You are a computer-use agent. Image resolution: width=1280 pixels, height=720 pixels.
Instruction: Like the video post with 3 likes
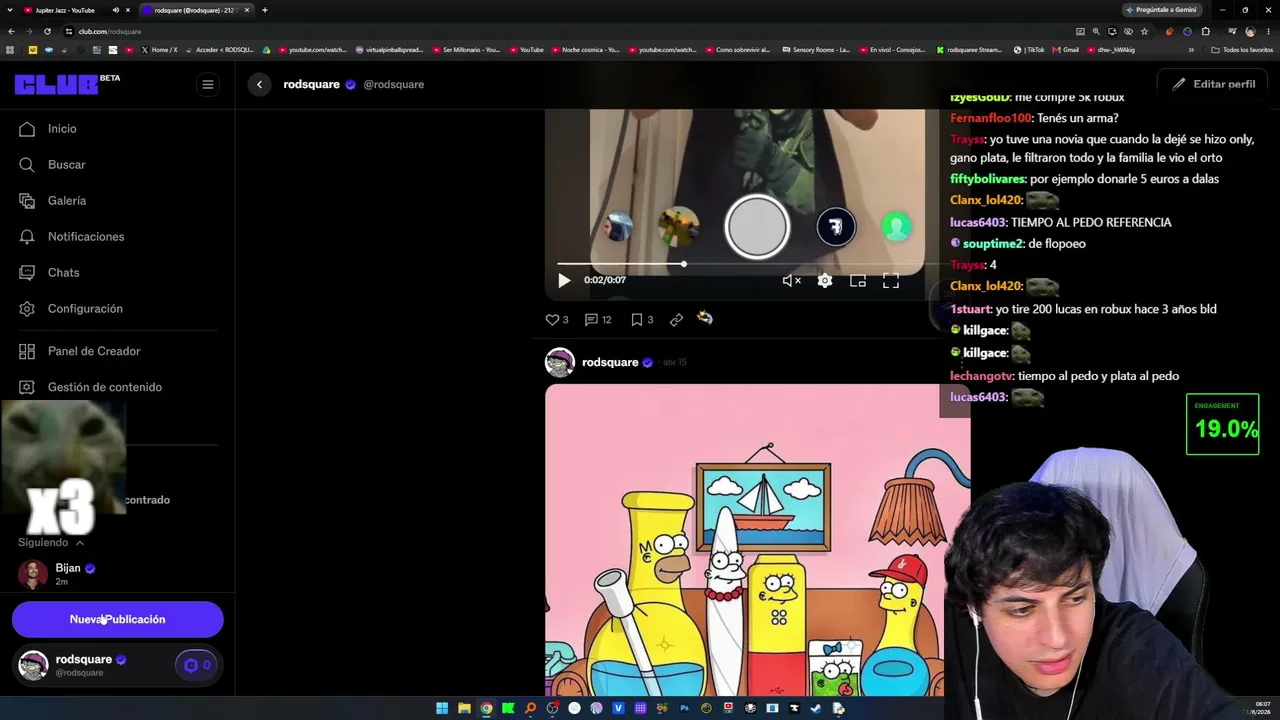pos(556,320)
